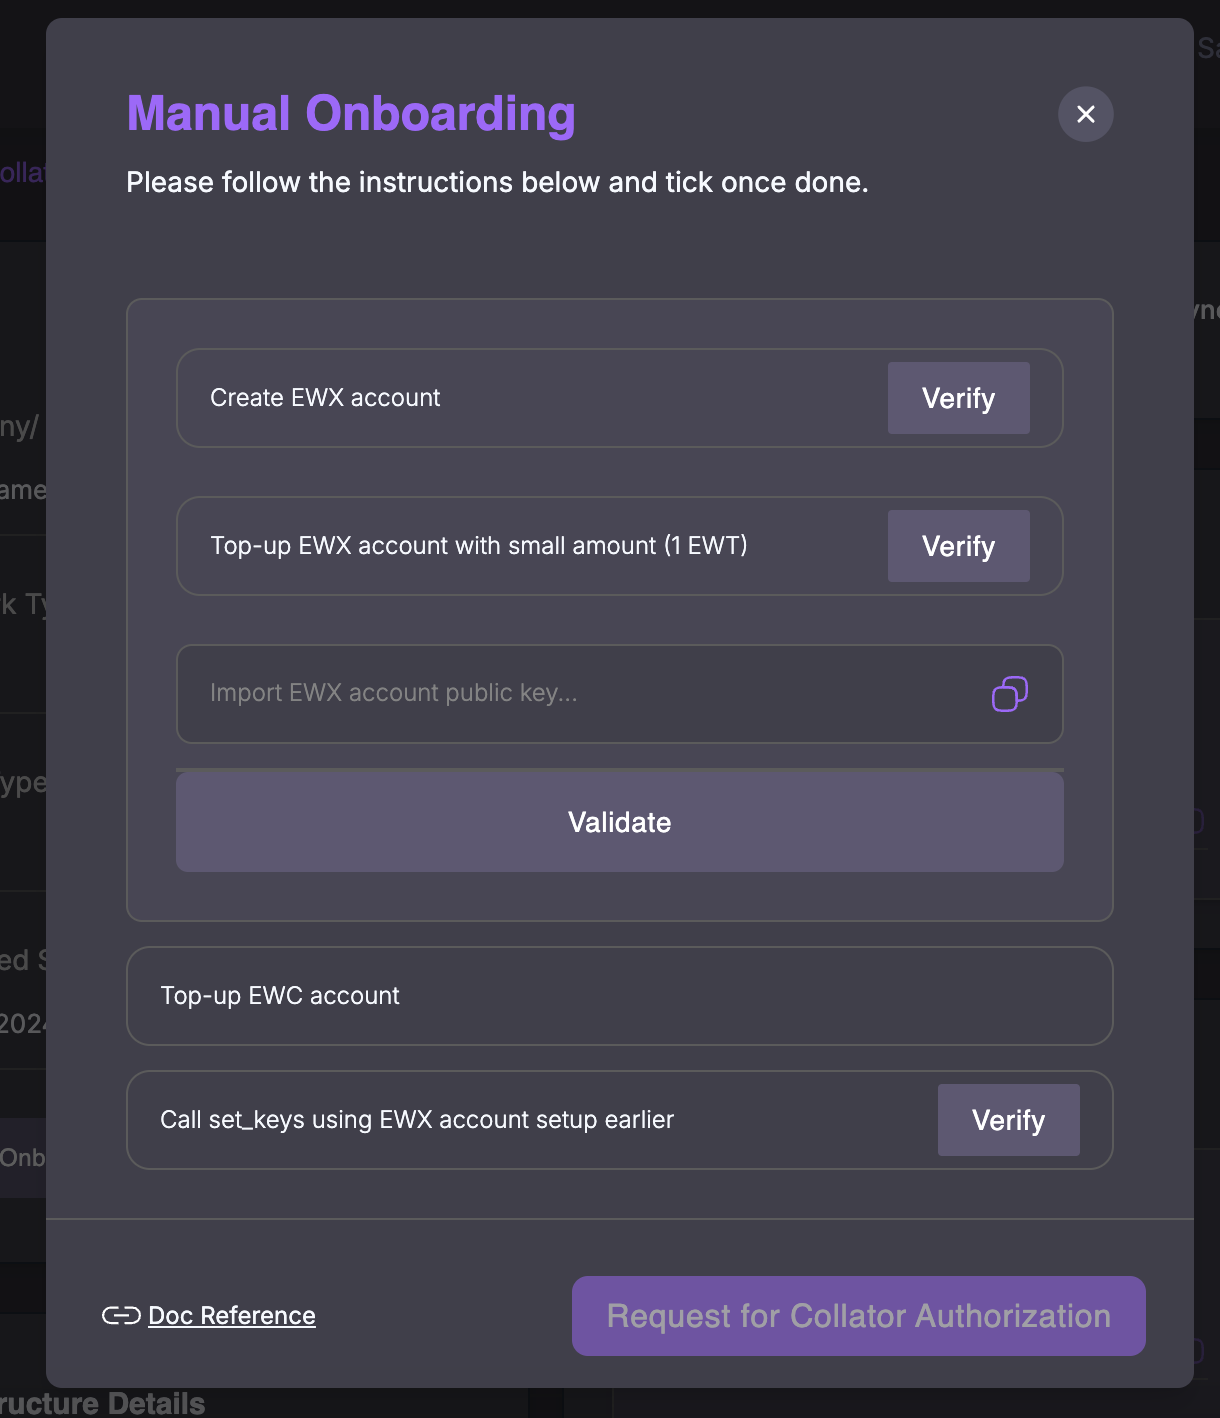Click the thin progress line above Validate
Screen dimensions: 1220x1418
click(x=619, y=770)
